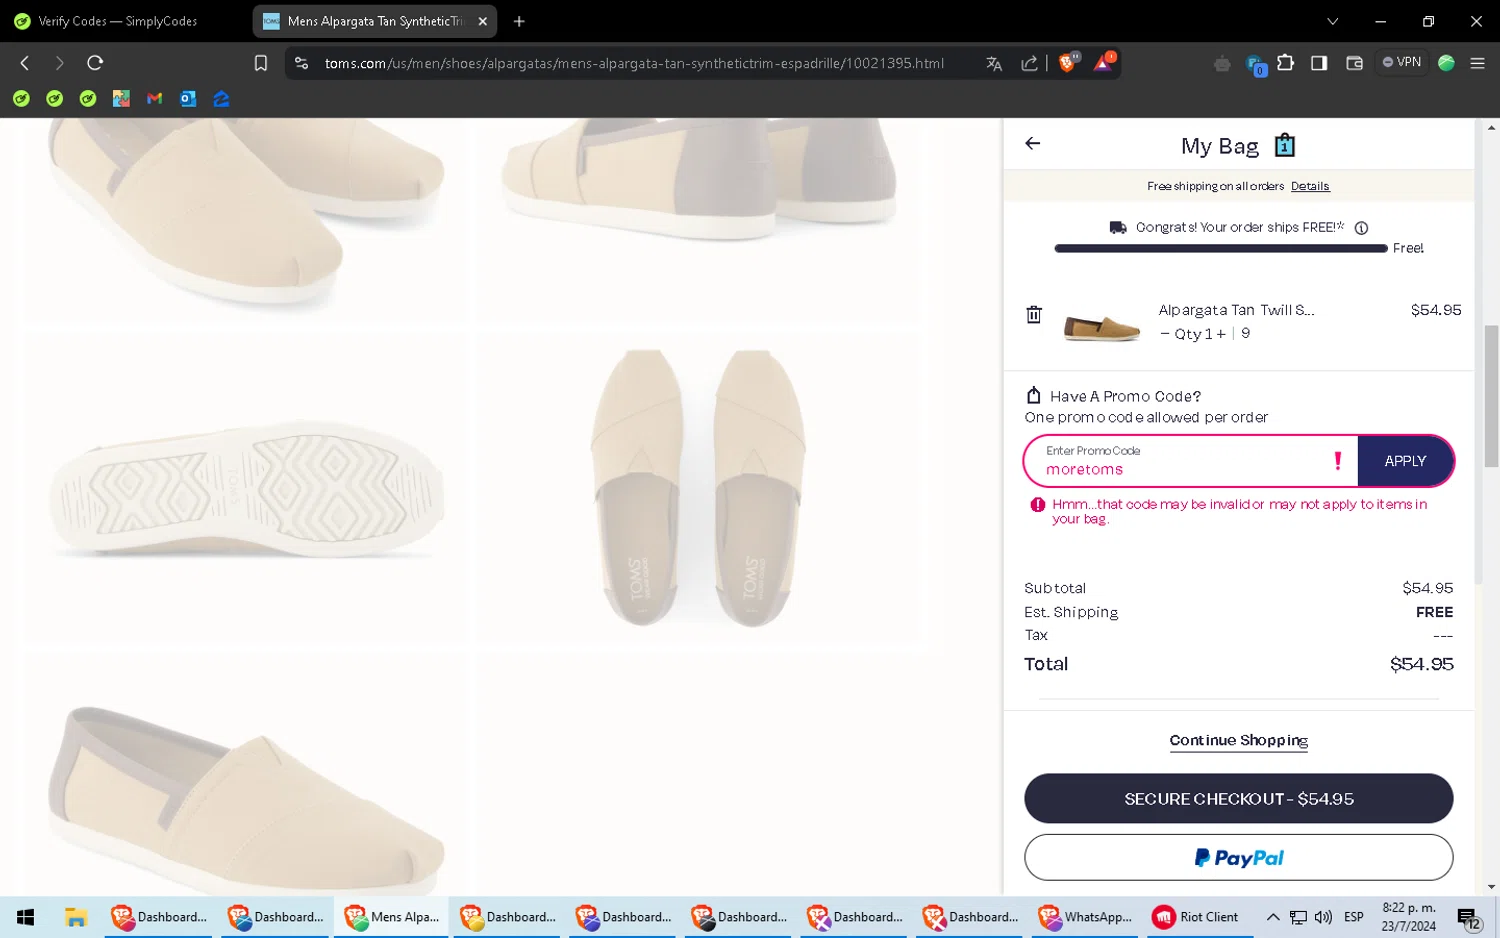
Task: Click the Est. Shipping FREE value
Action: [x=1434, y=612]
